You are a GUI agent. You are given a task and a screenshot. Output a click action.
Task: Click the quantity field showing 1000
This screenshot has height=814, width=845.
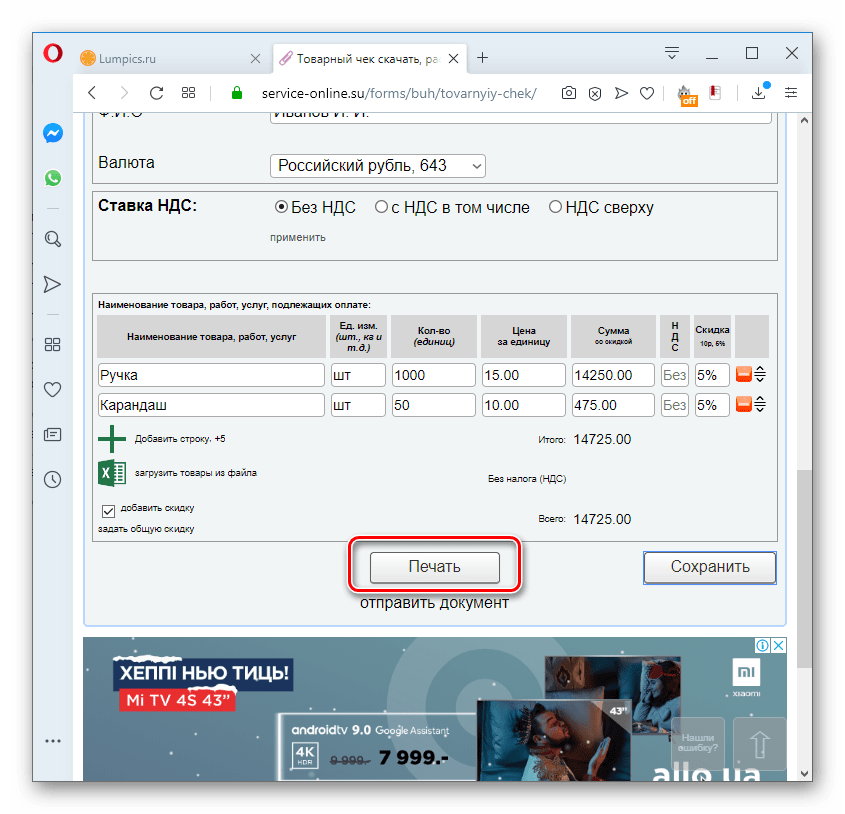pyautogui.click(x=432, y=374)
